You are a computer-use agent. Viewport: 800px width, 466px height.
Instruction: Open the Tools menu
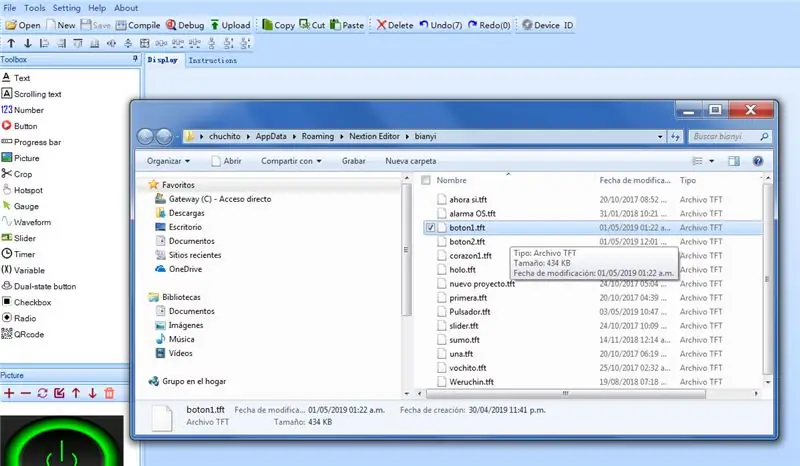(x=35, y=8)
